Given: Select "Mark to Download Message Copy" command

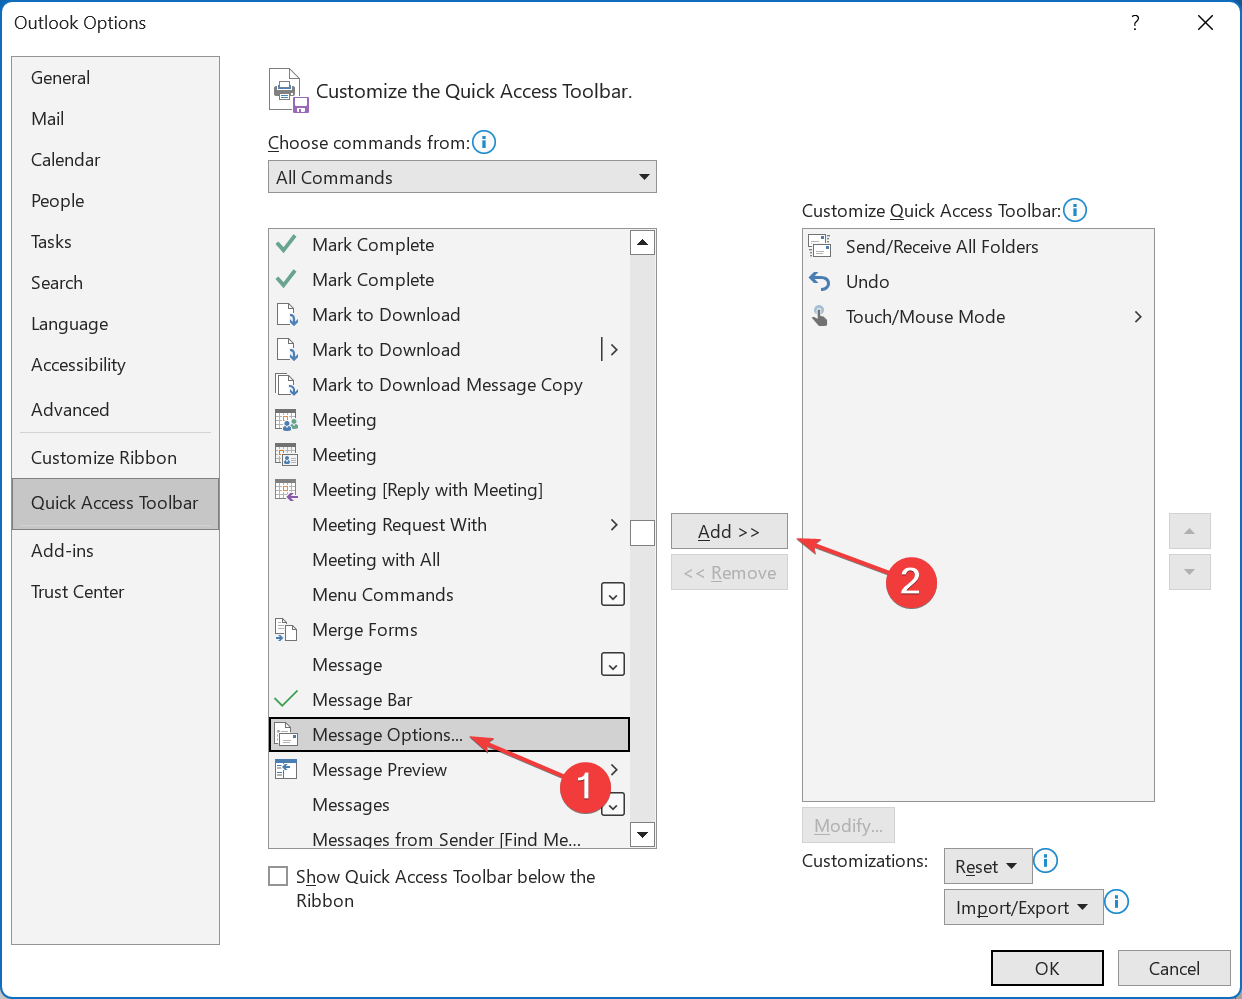Looking at the screenshot, I should click(x=449, y=384).
